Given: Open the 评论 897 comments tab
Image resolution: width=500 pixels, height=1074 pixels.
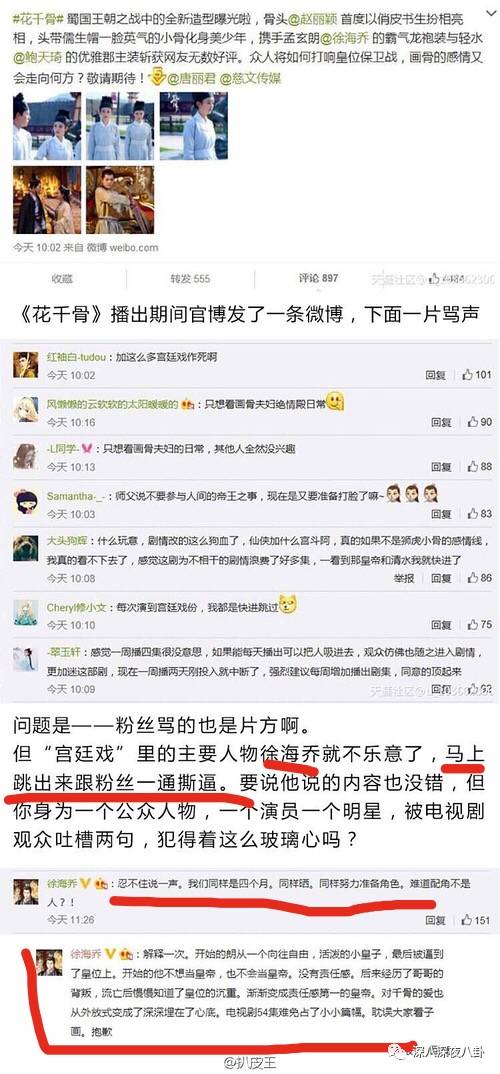Looking at the screenshot, I should [318, 278].
